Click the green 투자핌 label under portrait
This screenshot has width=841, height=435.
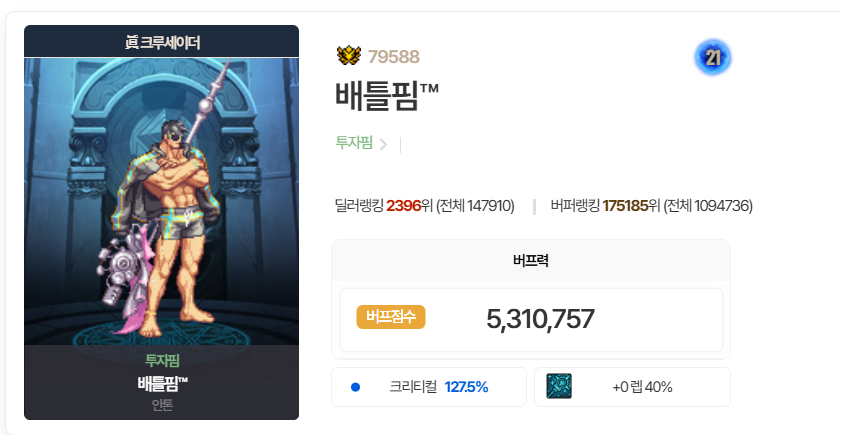(162, 360)
